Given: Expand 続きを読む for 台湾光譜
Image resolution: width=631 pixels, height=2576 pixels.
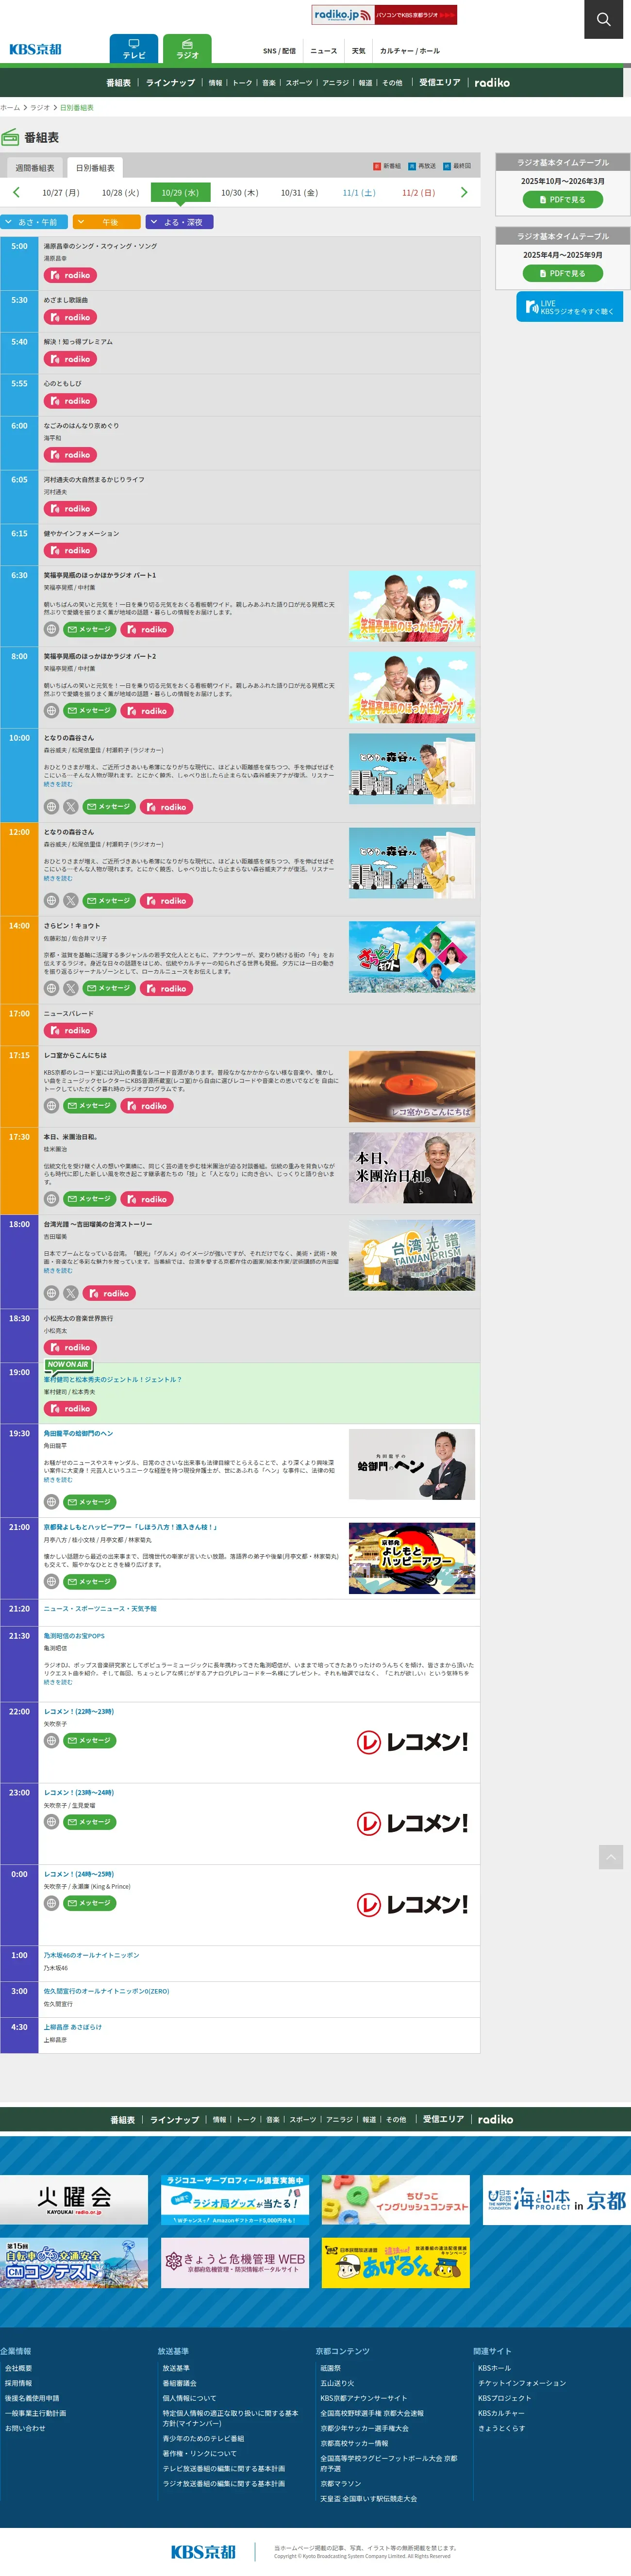Looking at the screenshot, I should 57,1271.
